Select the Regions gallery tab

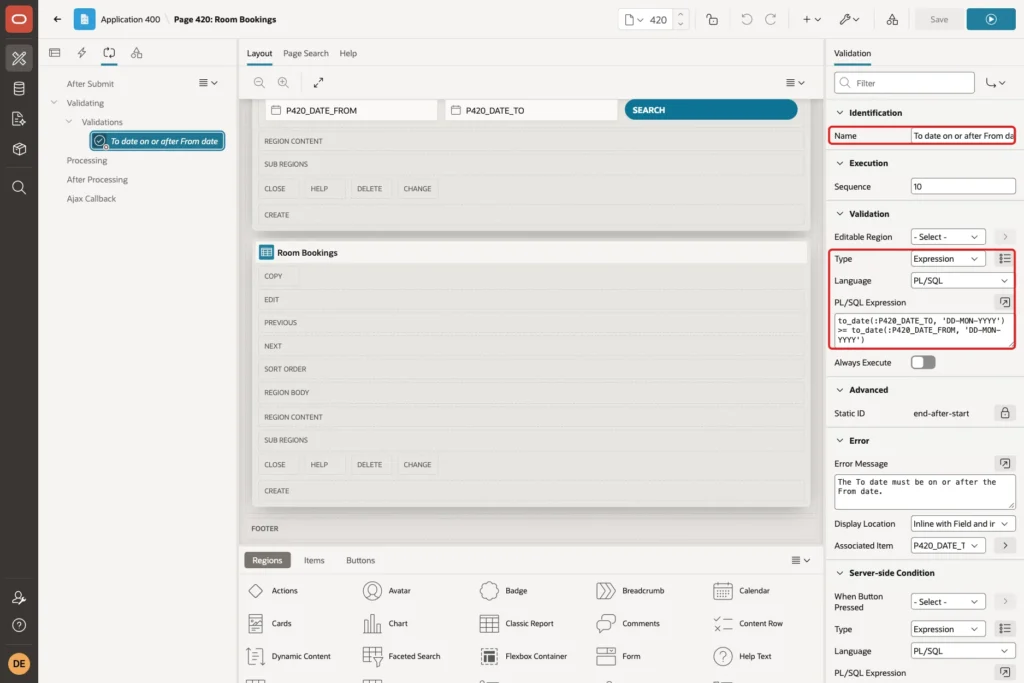267,560
